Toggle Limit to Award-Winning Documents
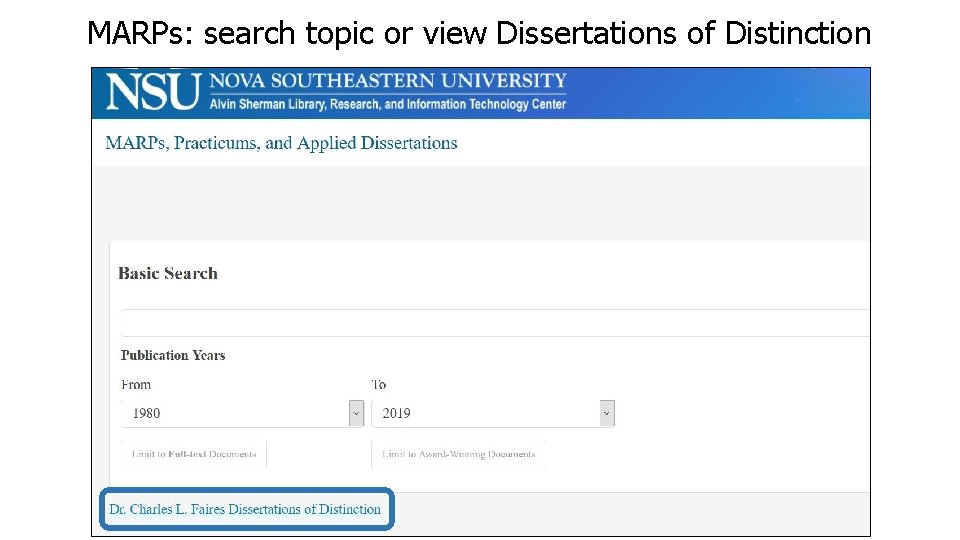Viewport: 960px width, 540px height. (x=459, y=454)
